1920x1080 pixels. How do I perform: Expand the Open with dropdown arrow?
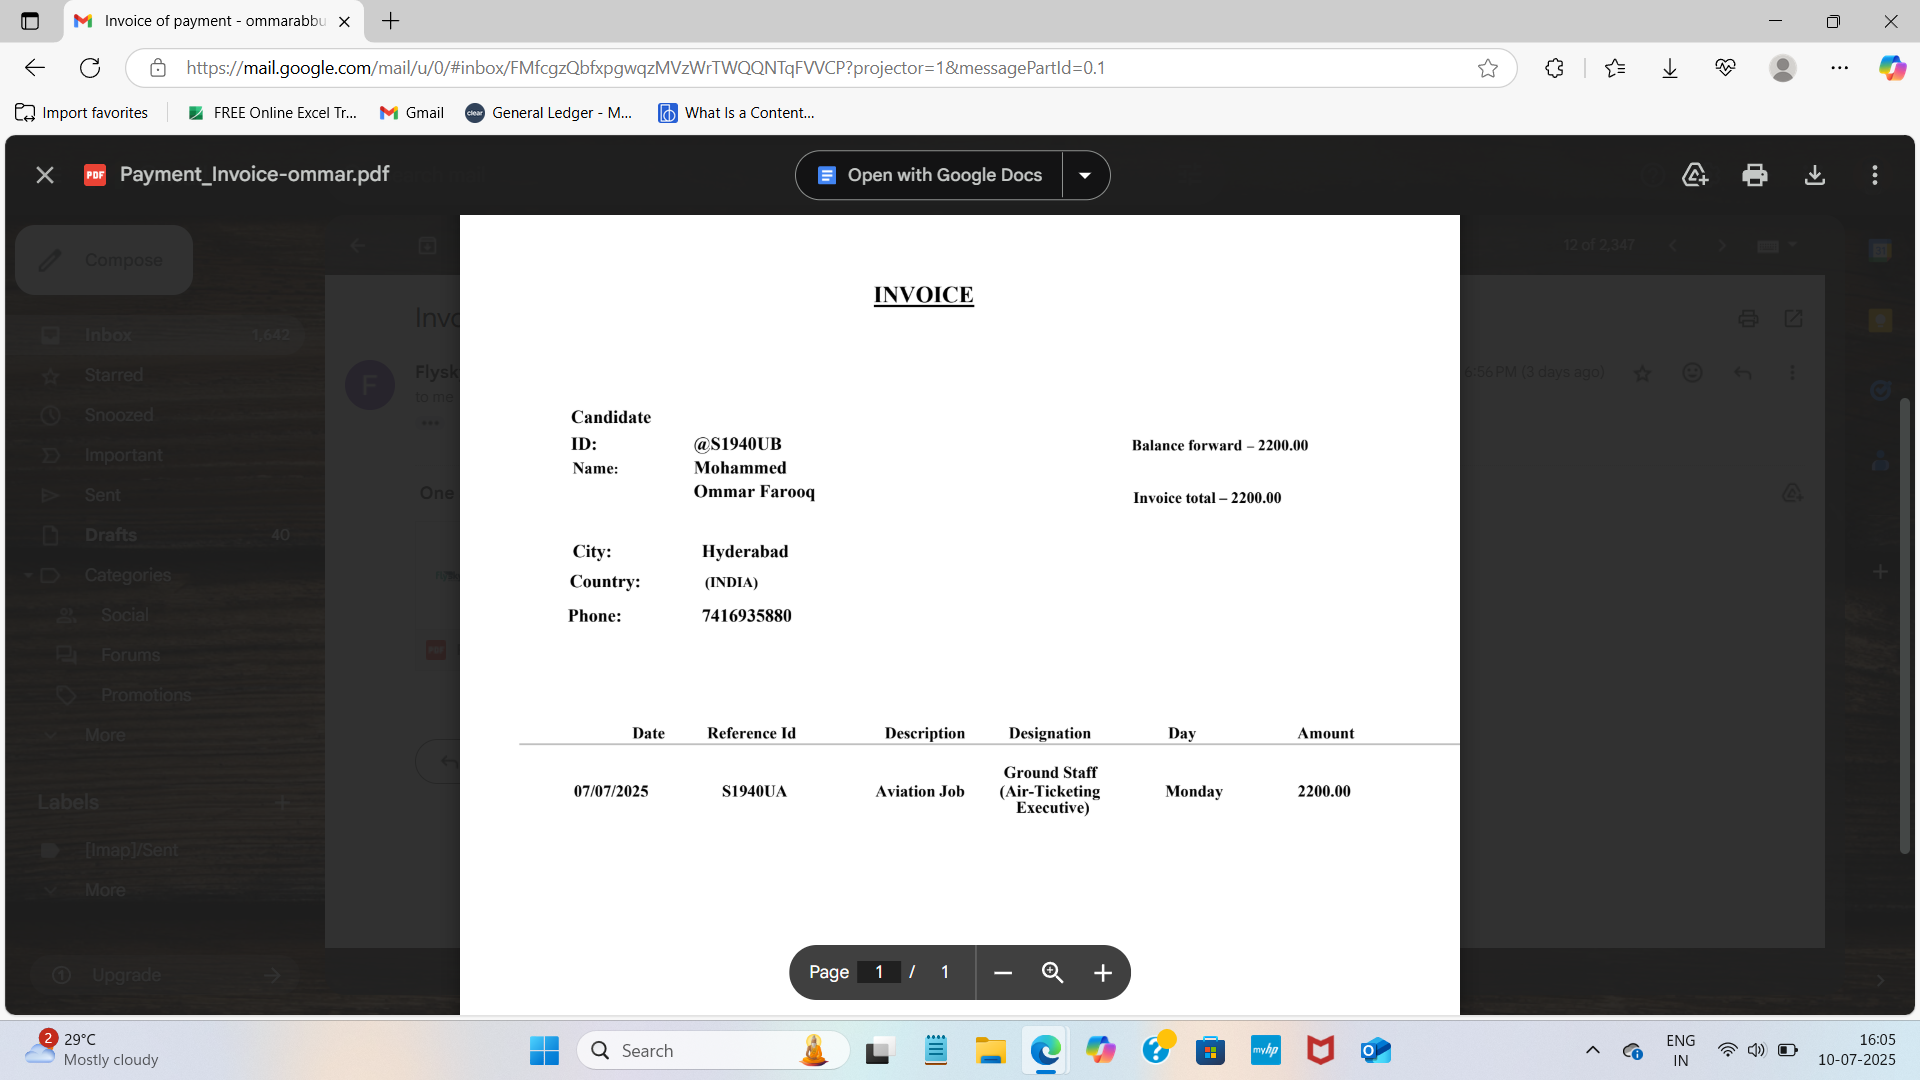tap(1085, 175)
